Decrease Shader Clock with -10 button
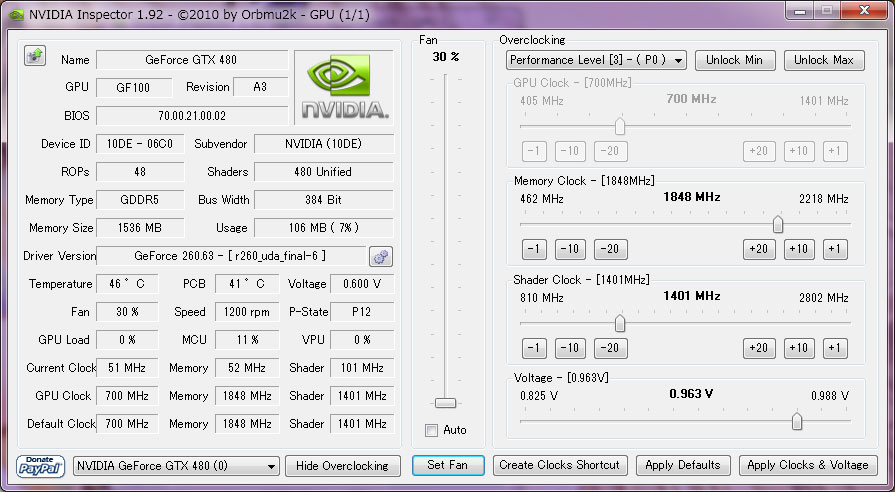895x492 pixels. [570, 348]
